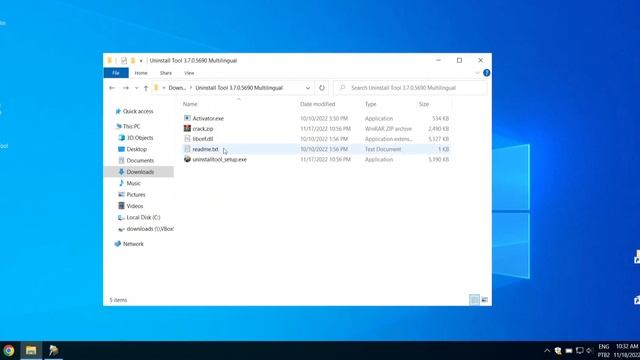Switch to Details view layout icon

[x=474, y=300]
